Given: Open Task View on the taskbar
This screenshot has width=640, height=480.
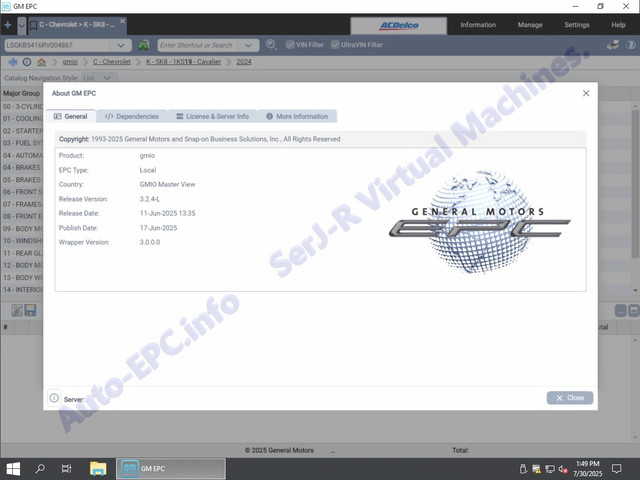Looking at the screenshot, I should click(66, 469).
